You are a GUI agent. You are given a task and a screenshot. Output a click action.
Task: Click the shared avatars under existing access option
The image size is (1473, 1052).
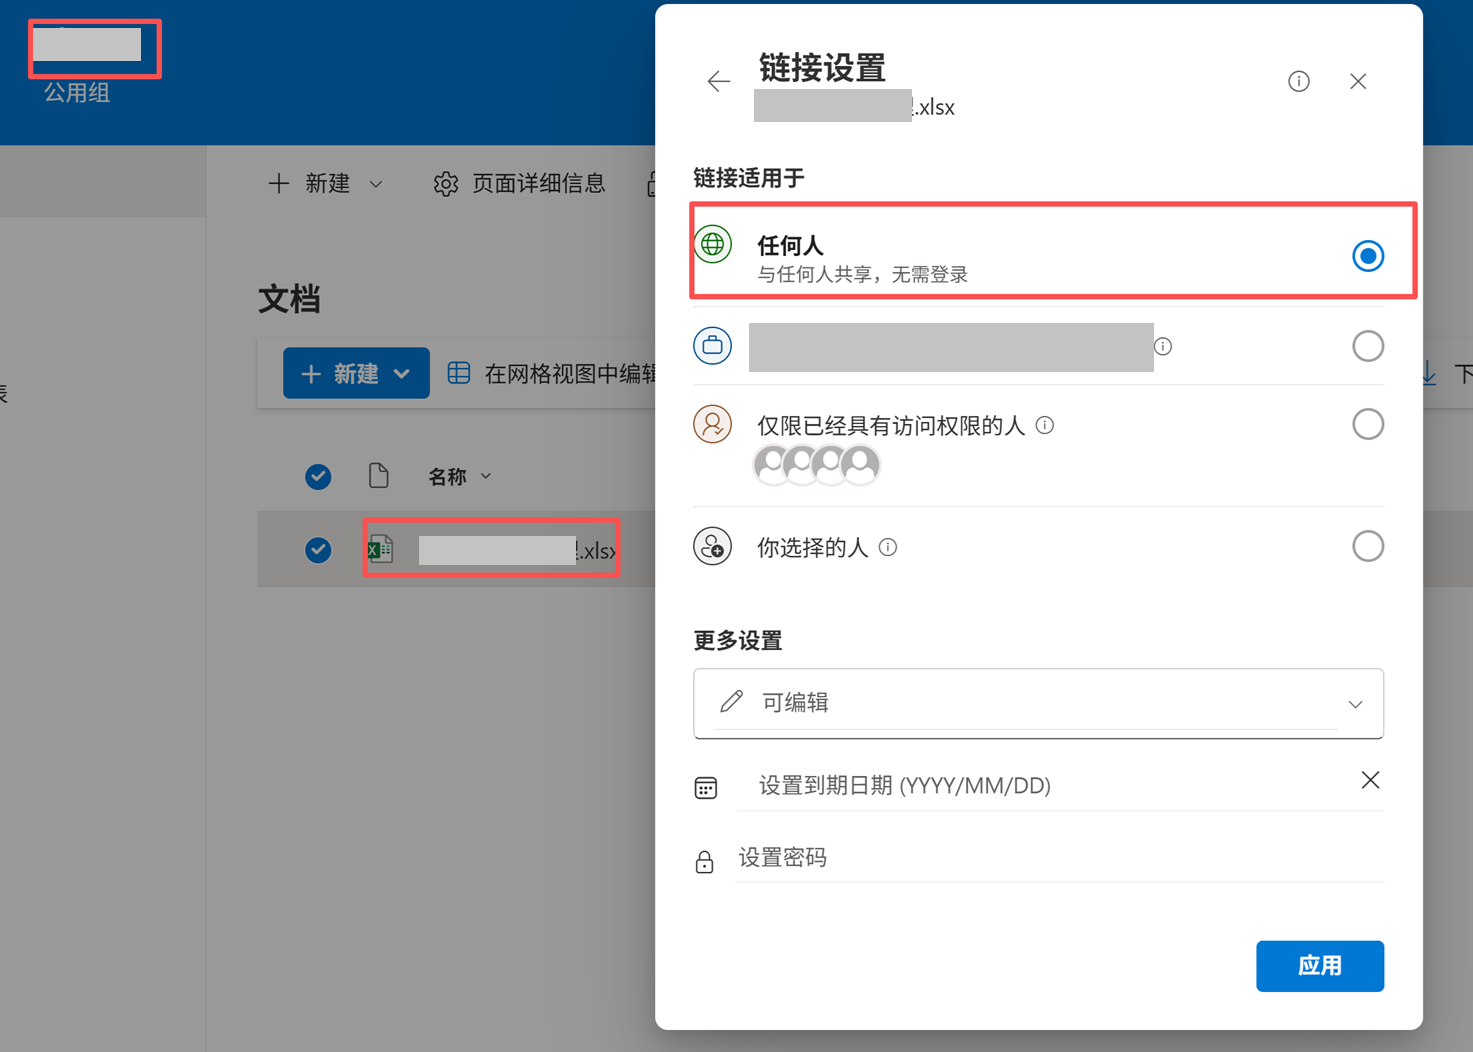[816, 465]
